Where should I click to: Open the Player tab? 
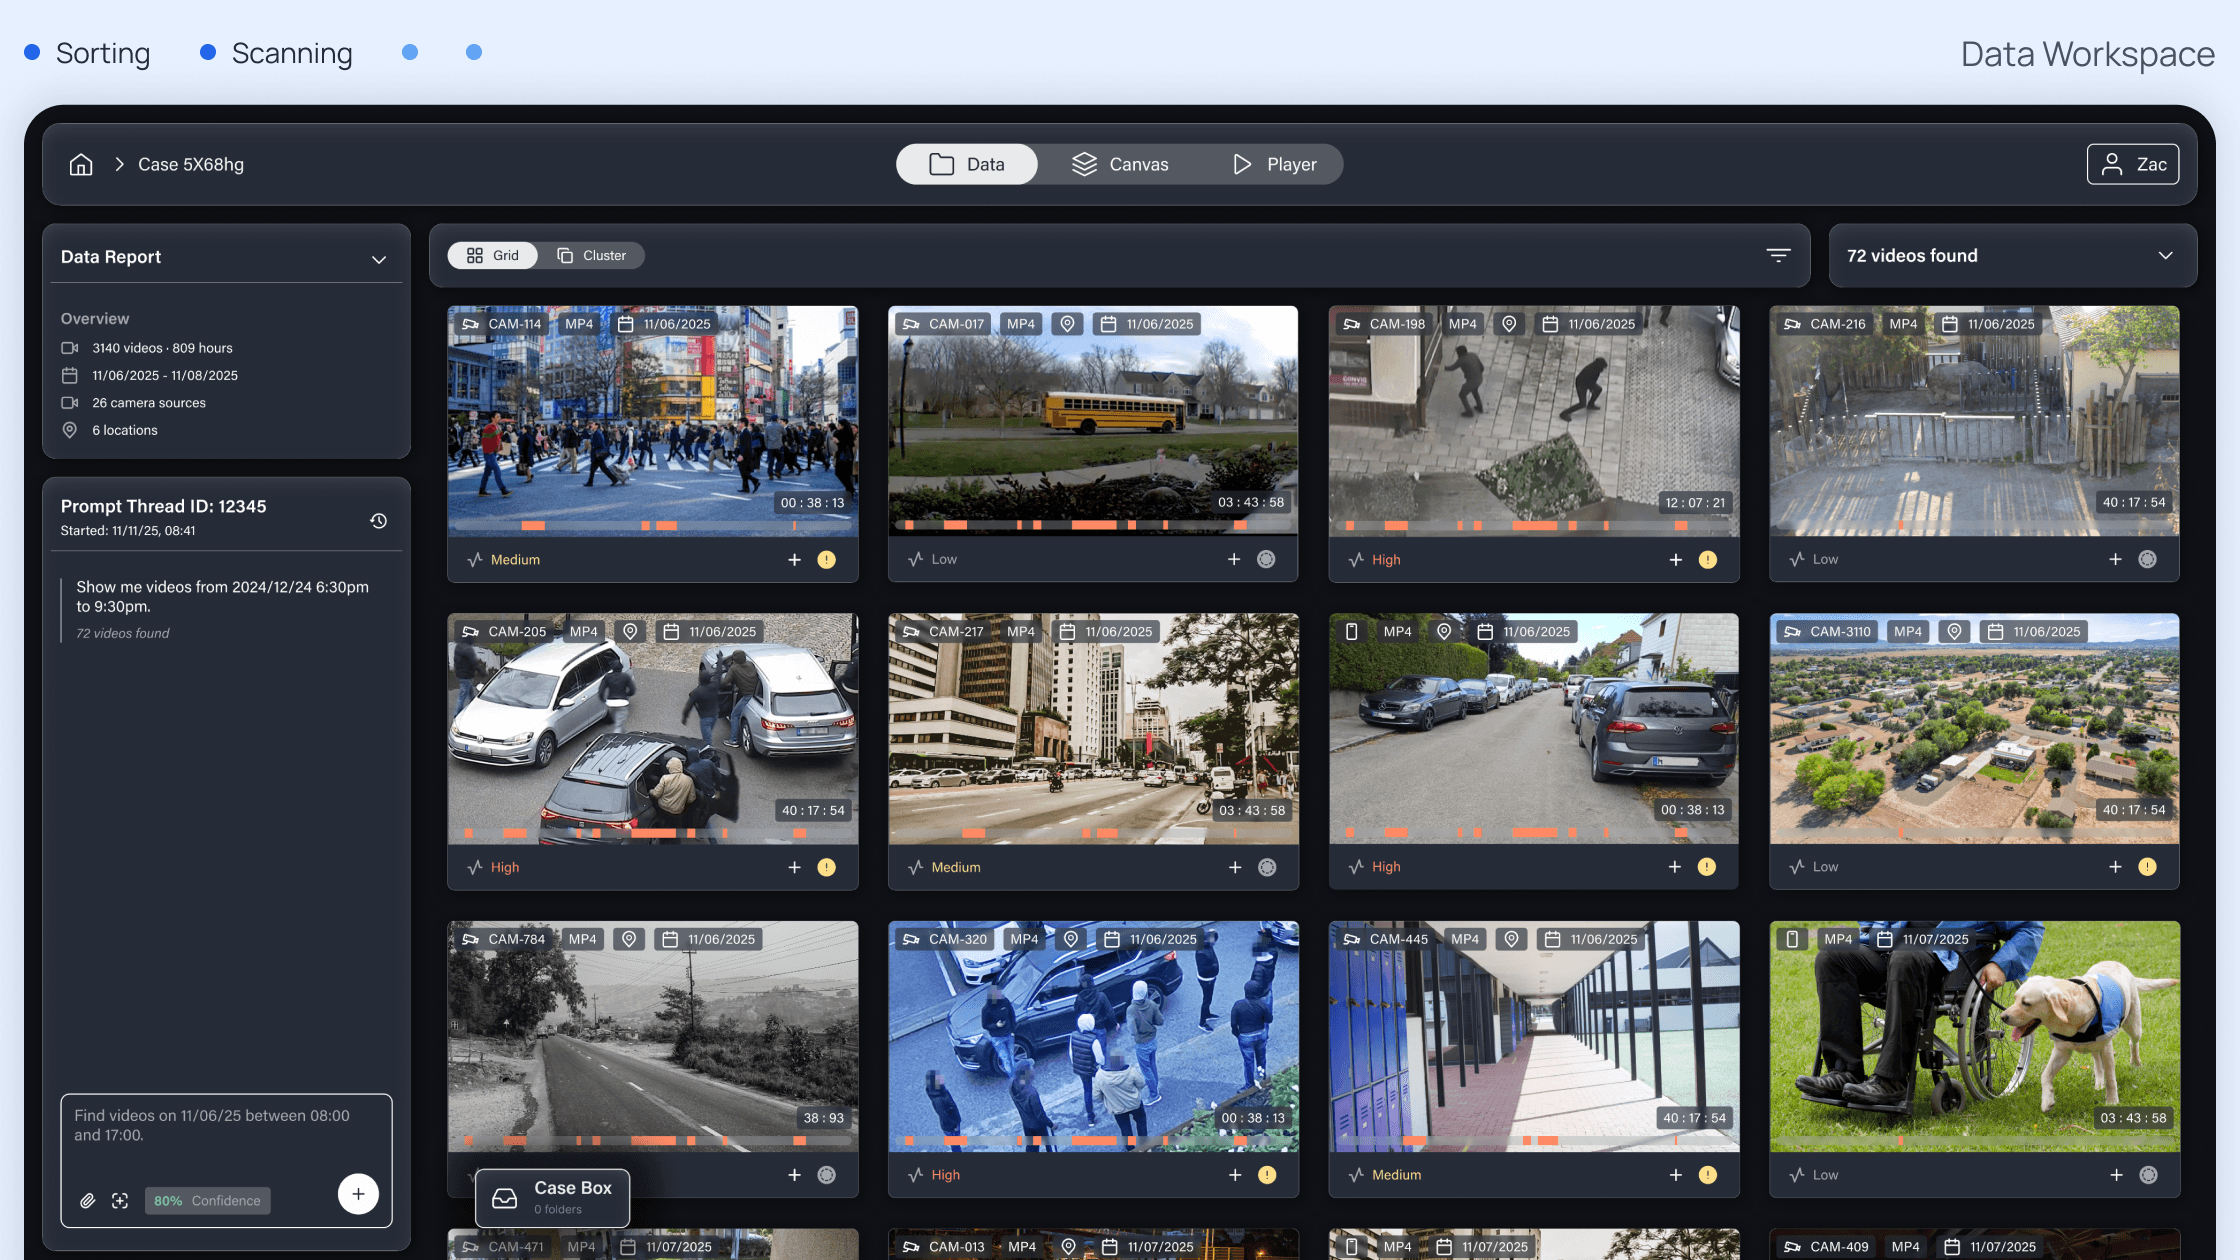coord(1274,164)
